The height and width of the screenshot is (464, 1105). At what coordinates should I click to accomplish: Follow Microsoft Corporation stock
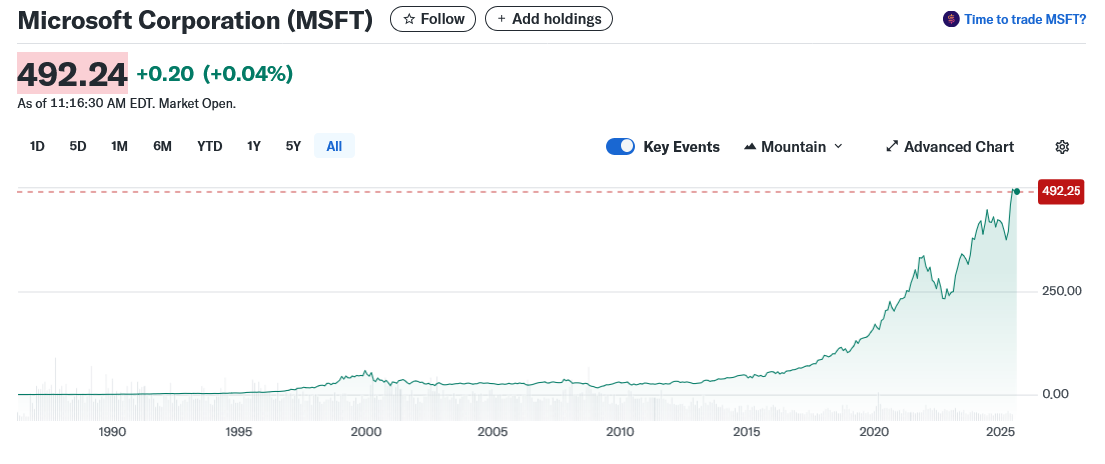(433, 19)
